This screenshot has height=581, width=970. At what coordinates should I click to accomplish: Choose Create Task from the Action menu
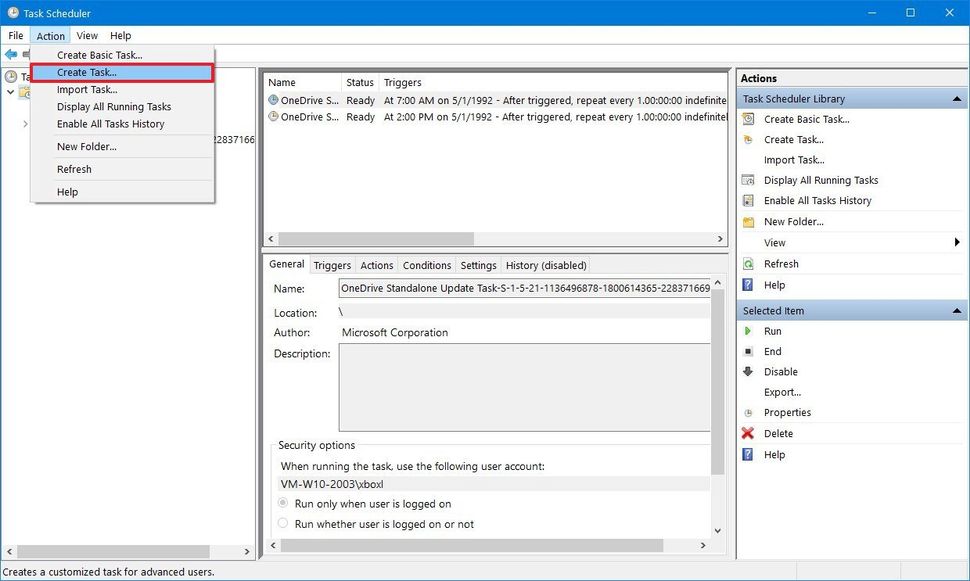coord(87,72)
